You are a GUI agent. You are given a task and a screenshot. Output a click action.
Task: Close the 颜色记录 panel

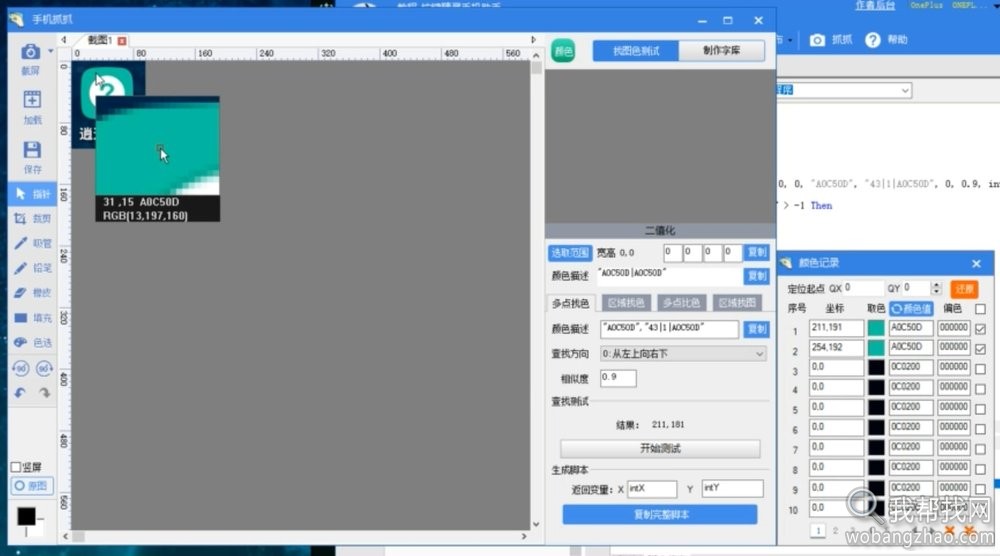pos(976,263)
